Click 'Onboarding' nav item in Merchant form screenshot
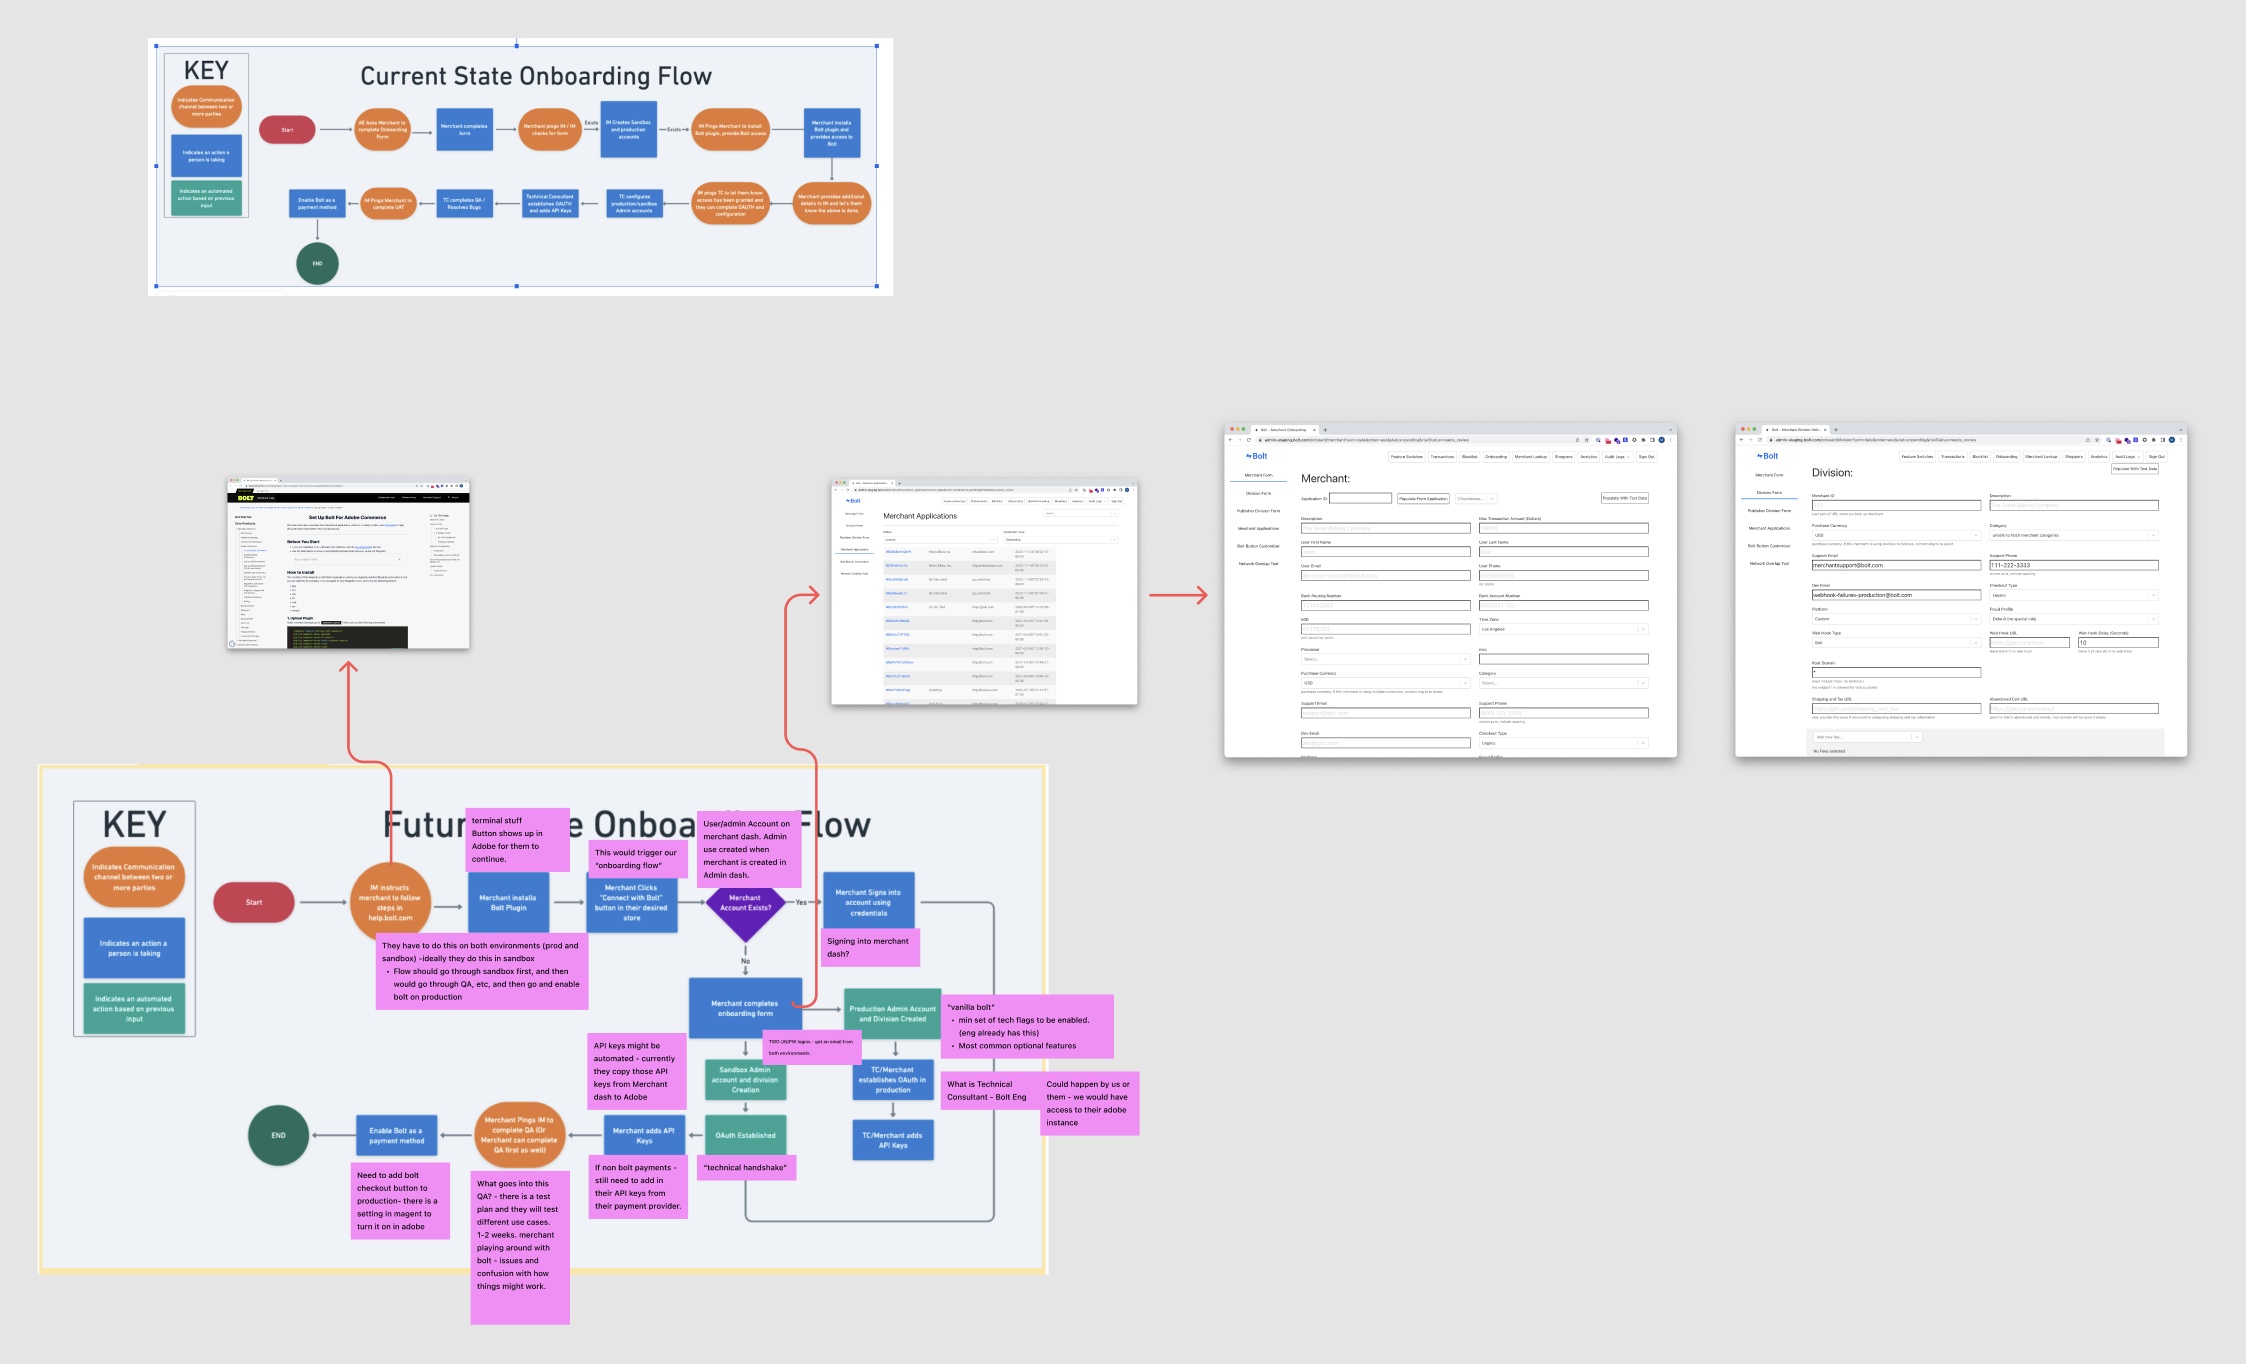Viewport: 2246px width, 1364px height. point(1496,457)
